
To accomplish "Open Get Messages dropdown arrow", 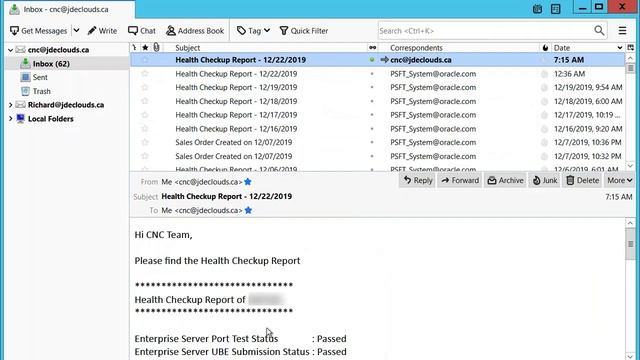I will click(76, 31).
